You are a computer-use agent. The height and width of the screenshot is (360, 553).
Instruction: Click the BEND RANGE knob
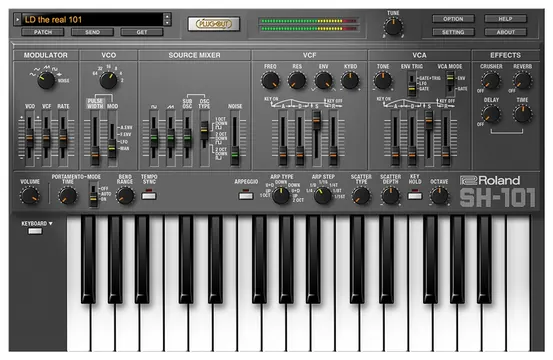[125, 196]
